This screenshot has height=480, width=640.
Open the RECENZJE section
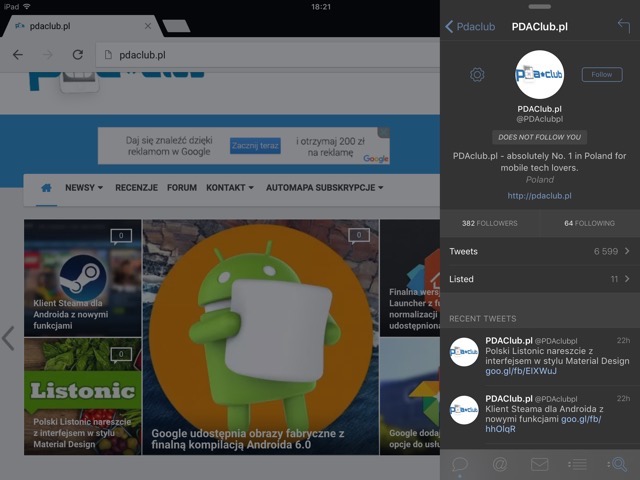coord(136,188)
